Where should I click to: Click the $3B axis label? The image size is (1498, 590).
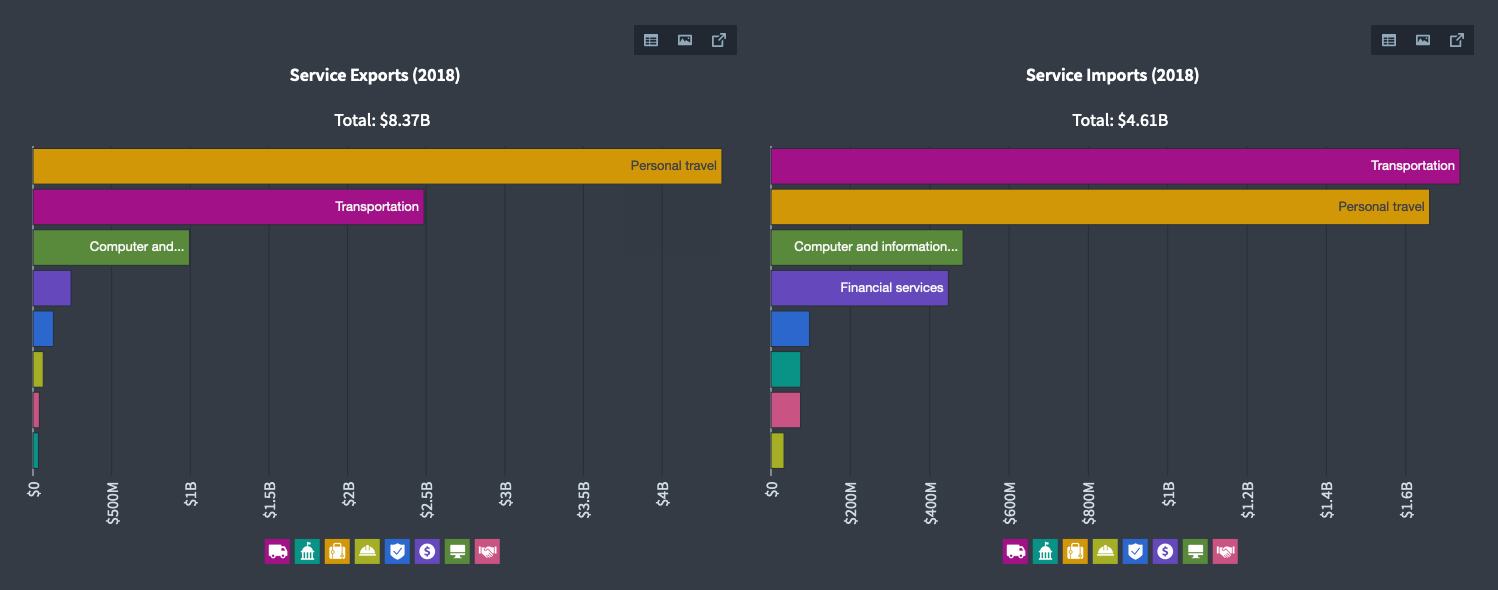tap(505, 495)
